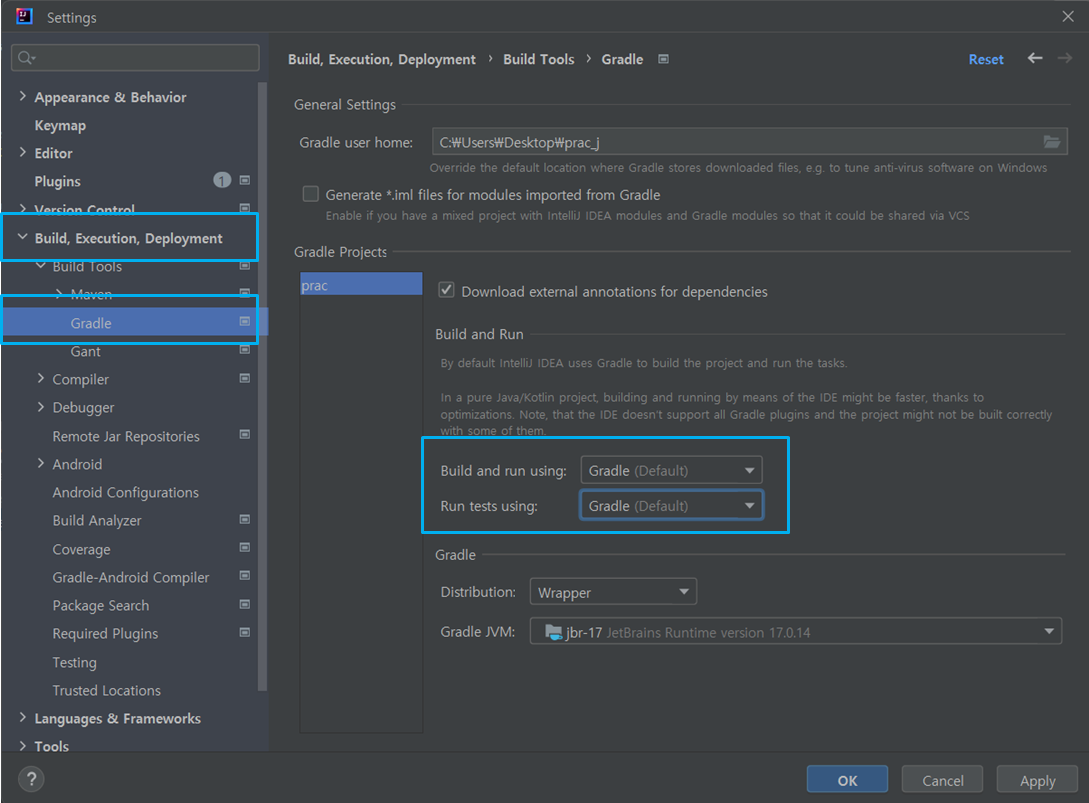The image size is (1089, 803).
Task: Open Android Configurations settings
Action: [x=126, y=492]
